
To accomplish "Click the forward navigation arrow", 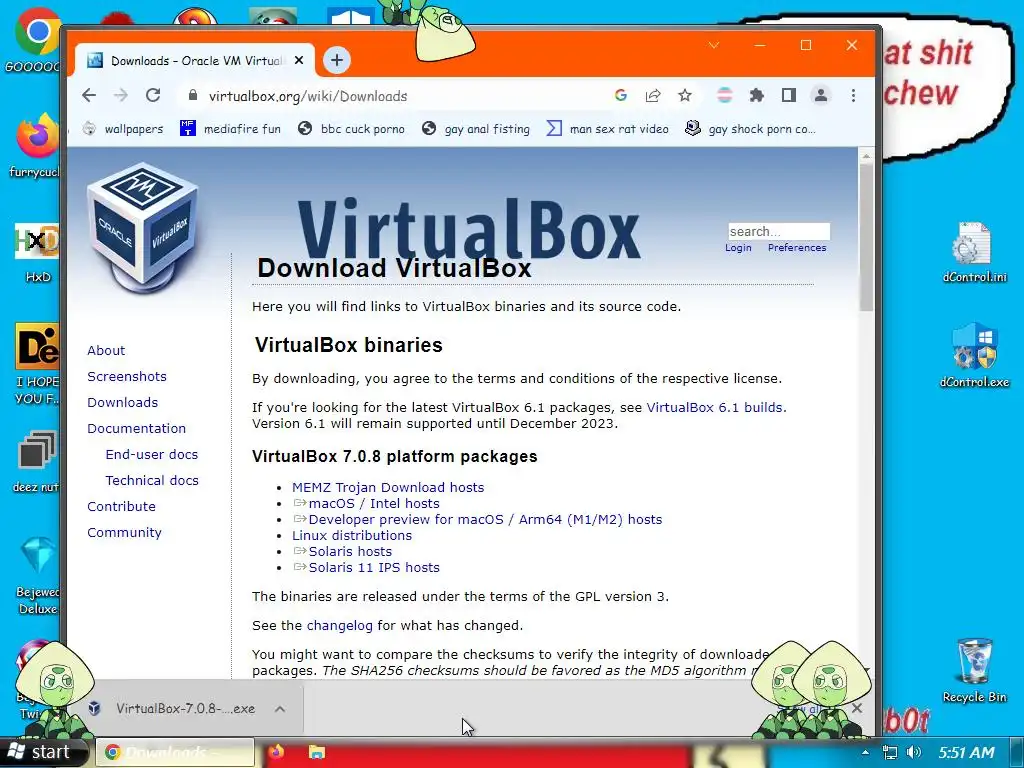I will (x=121, y=95).
